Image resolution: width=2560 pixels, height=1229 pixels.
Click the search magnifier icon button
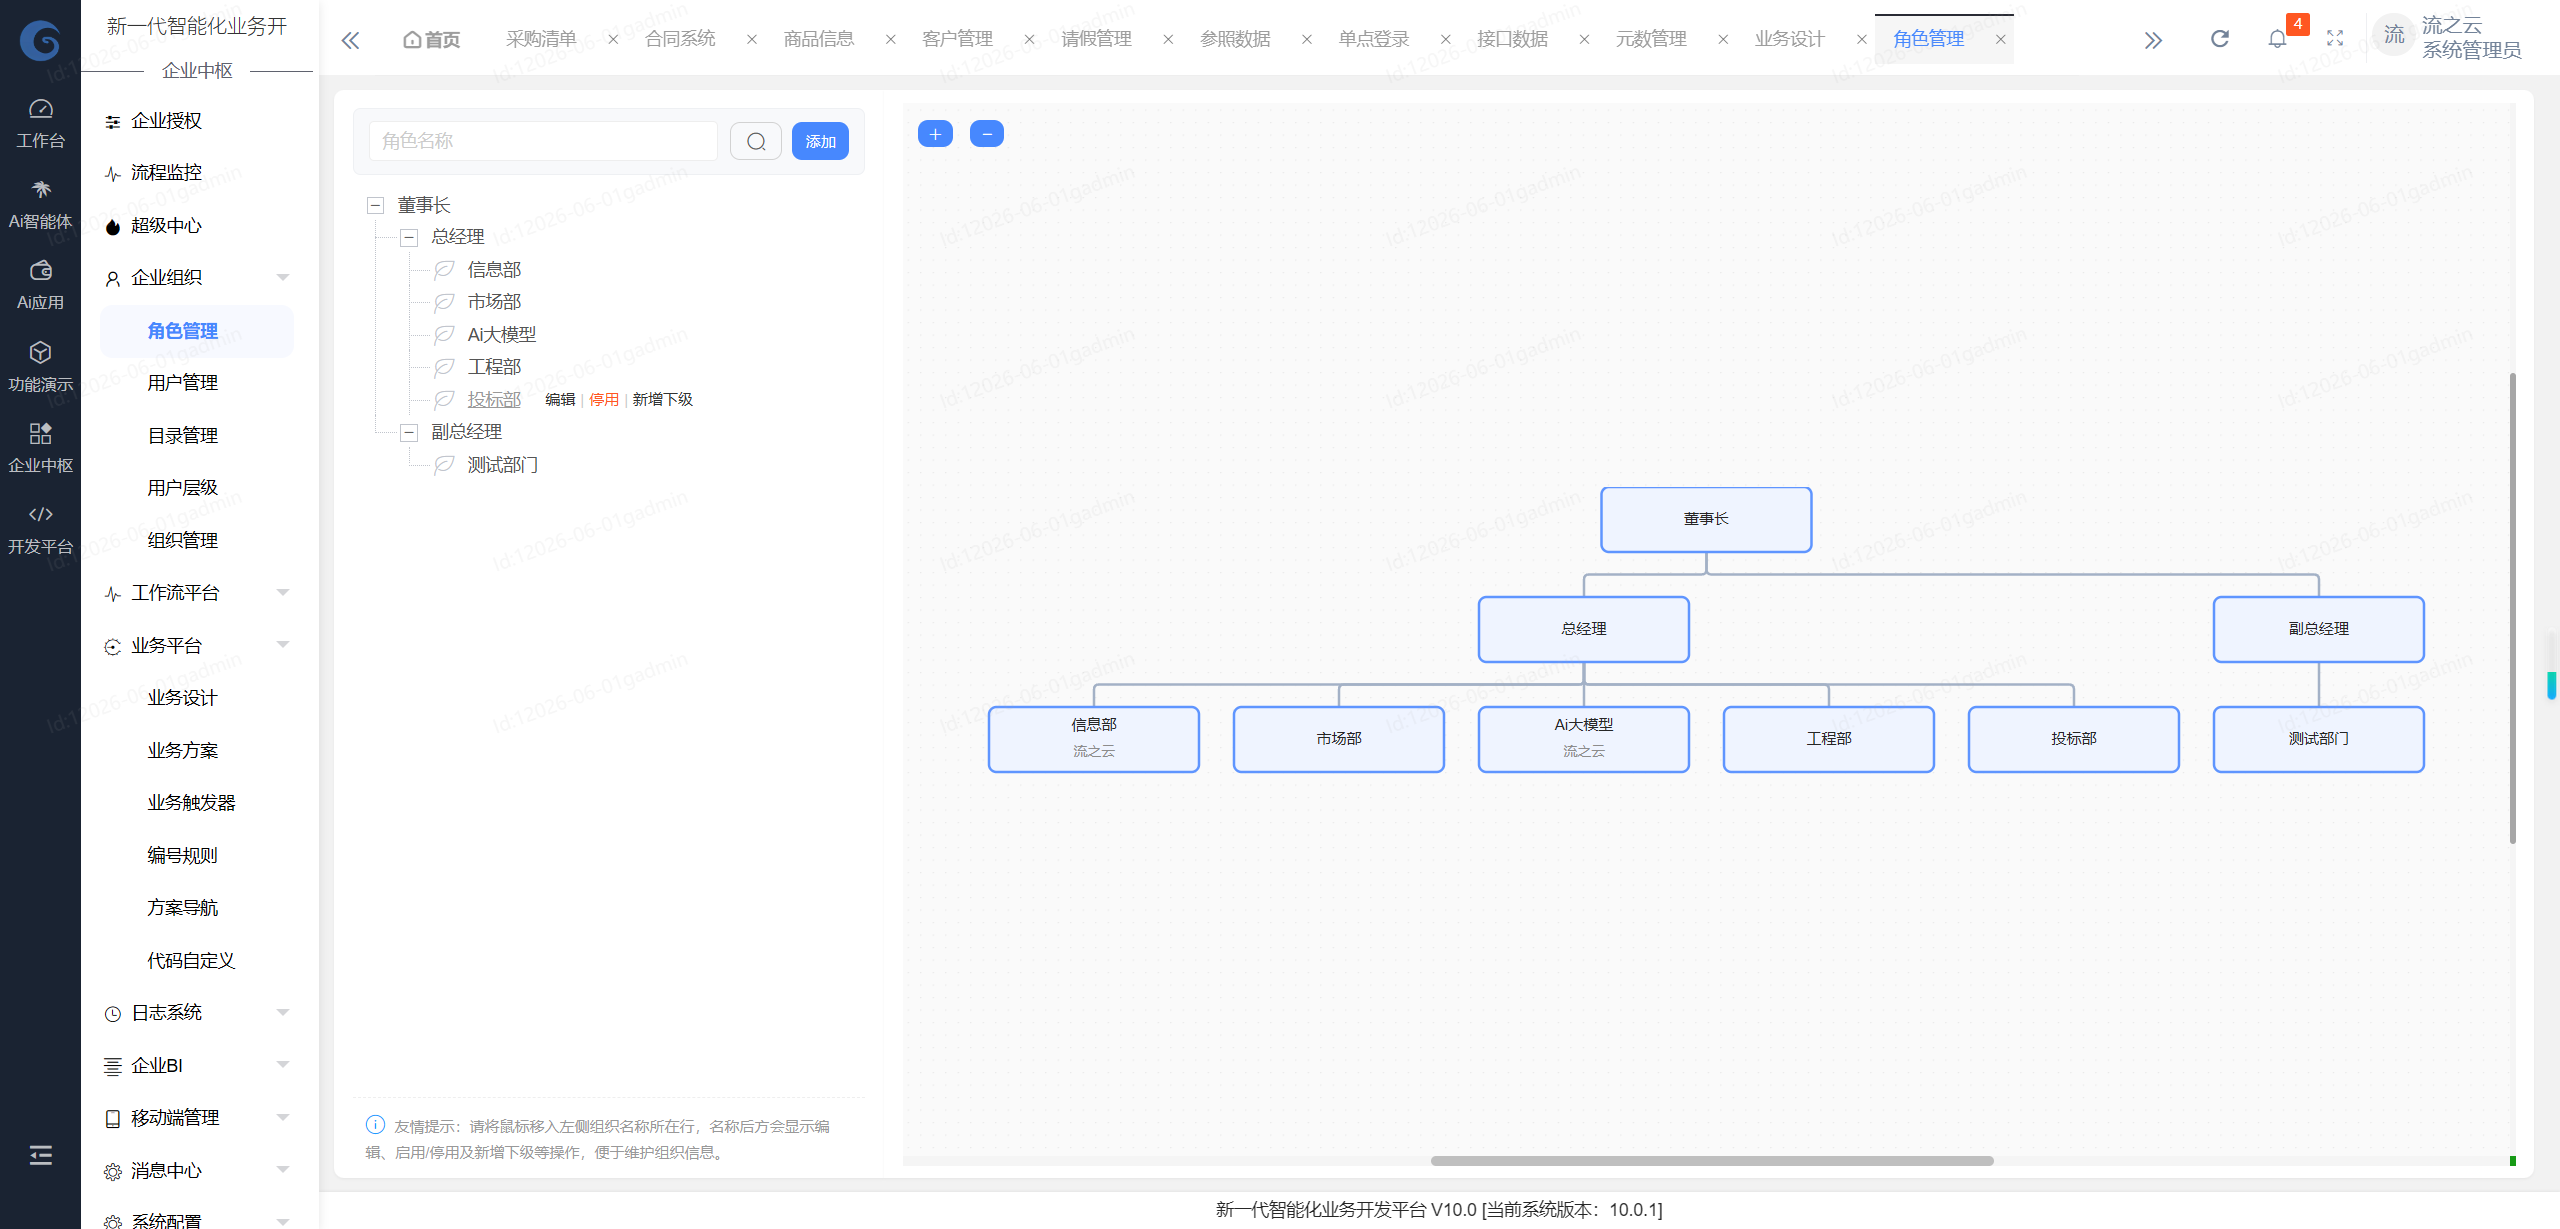(x=755, y=141)
